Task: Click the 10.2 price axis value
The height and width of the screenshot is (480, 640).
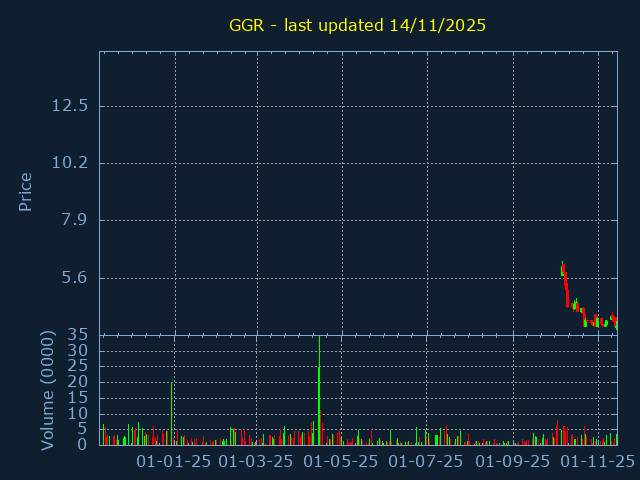Action: pos(70,163)
